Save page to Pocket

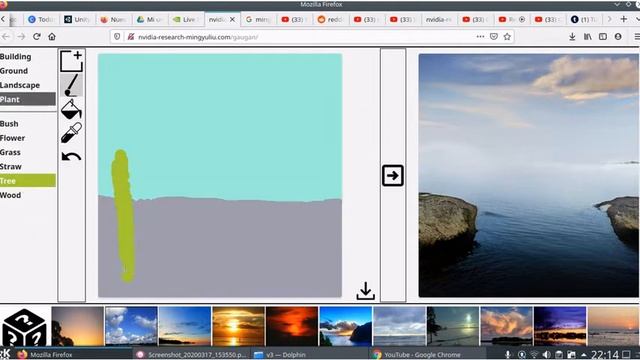tap(494, 36)
